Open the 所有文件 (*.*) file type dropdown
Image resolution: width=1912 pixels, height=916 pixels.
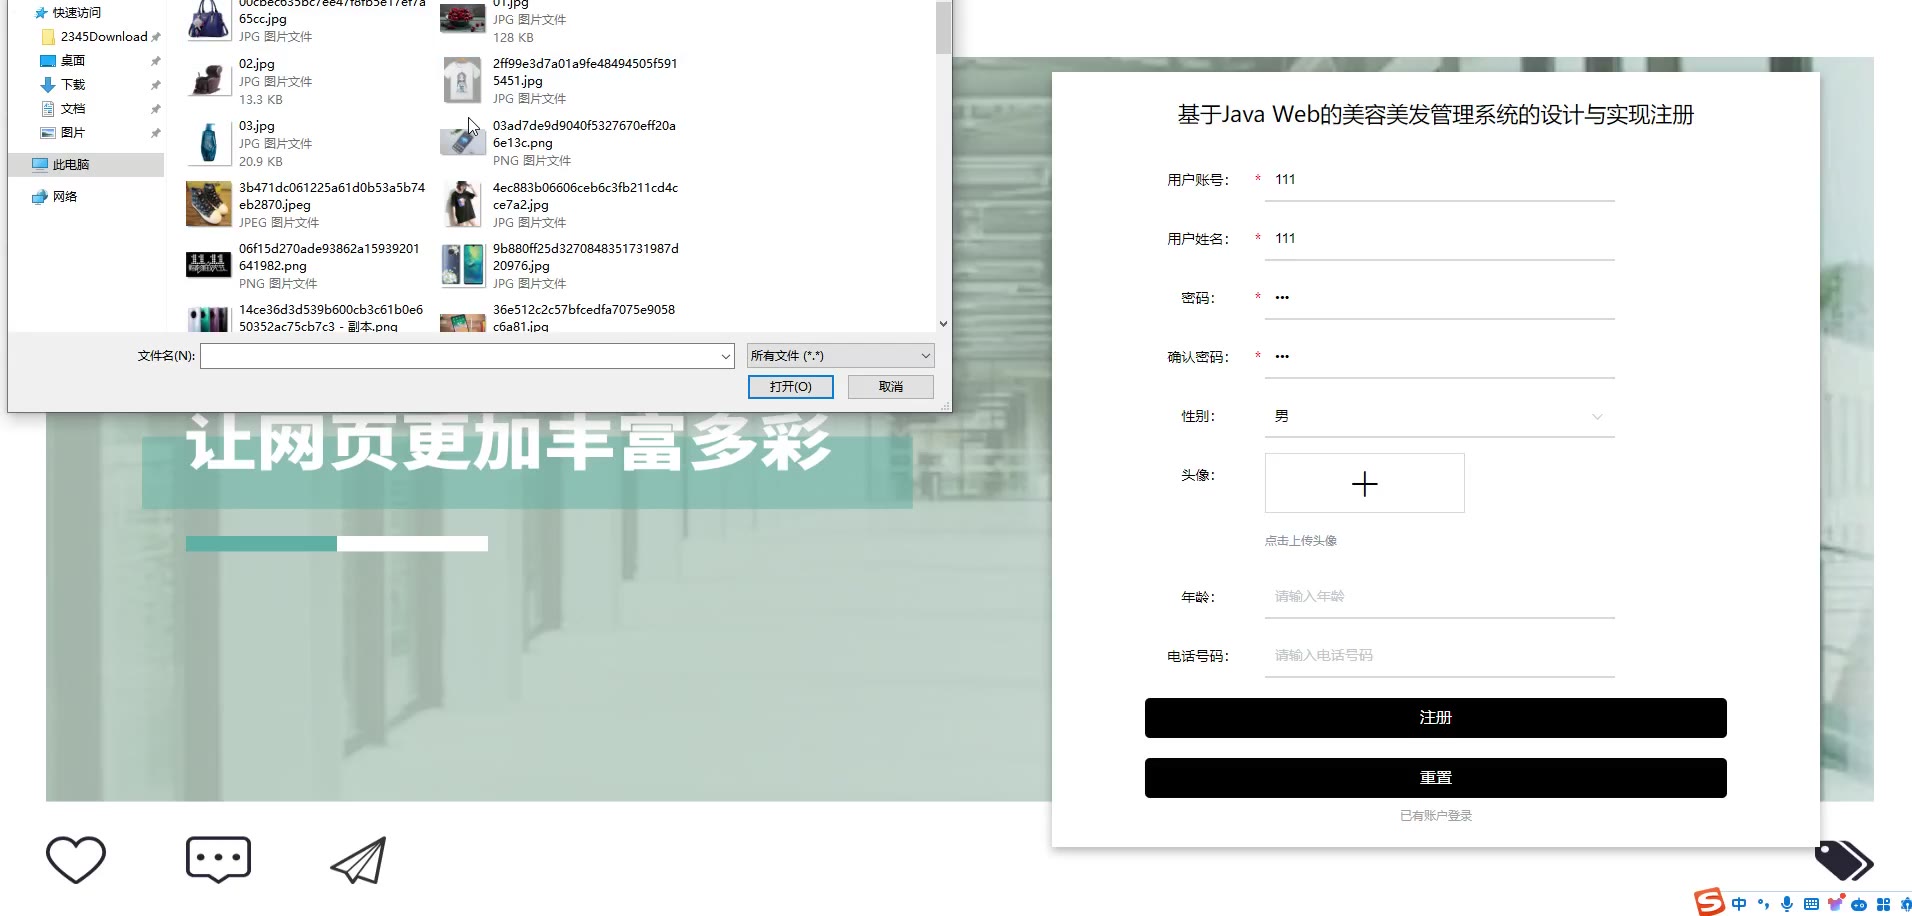[841, 356]
